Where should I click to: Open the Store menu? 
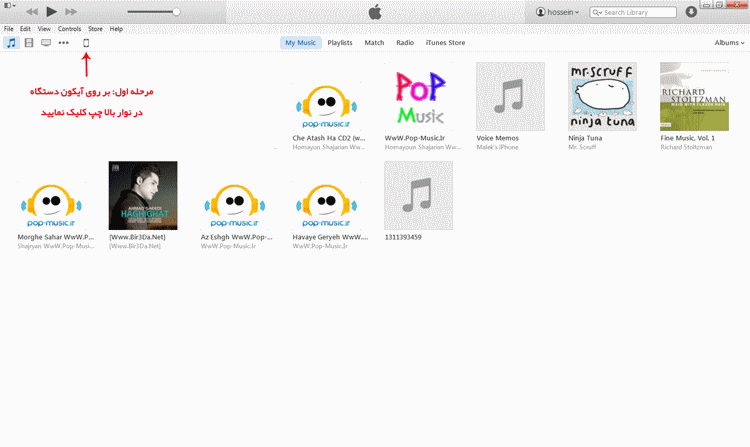[x=95, y=29]
